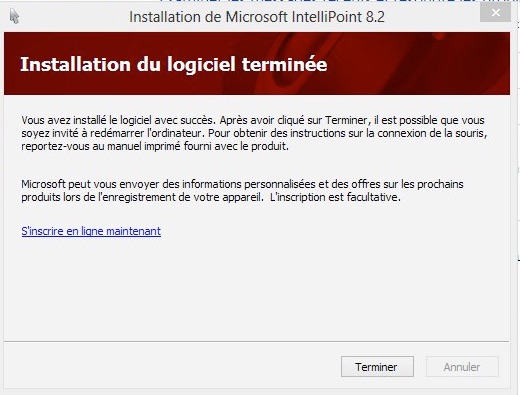Close the IntelliPoint installation dialog

point(495,13)
